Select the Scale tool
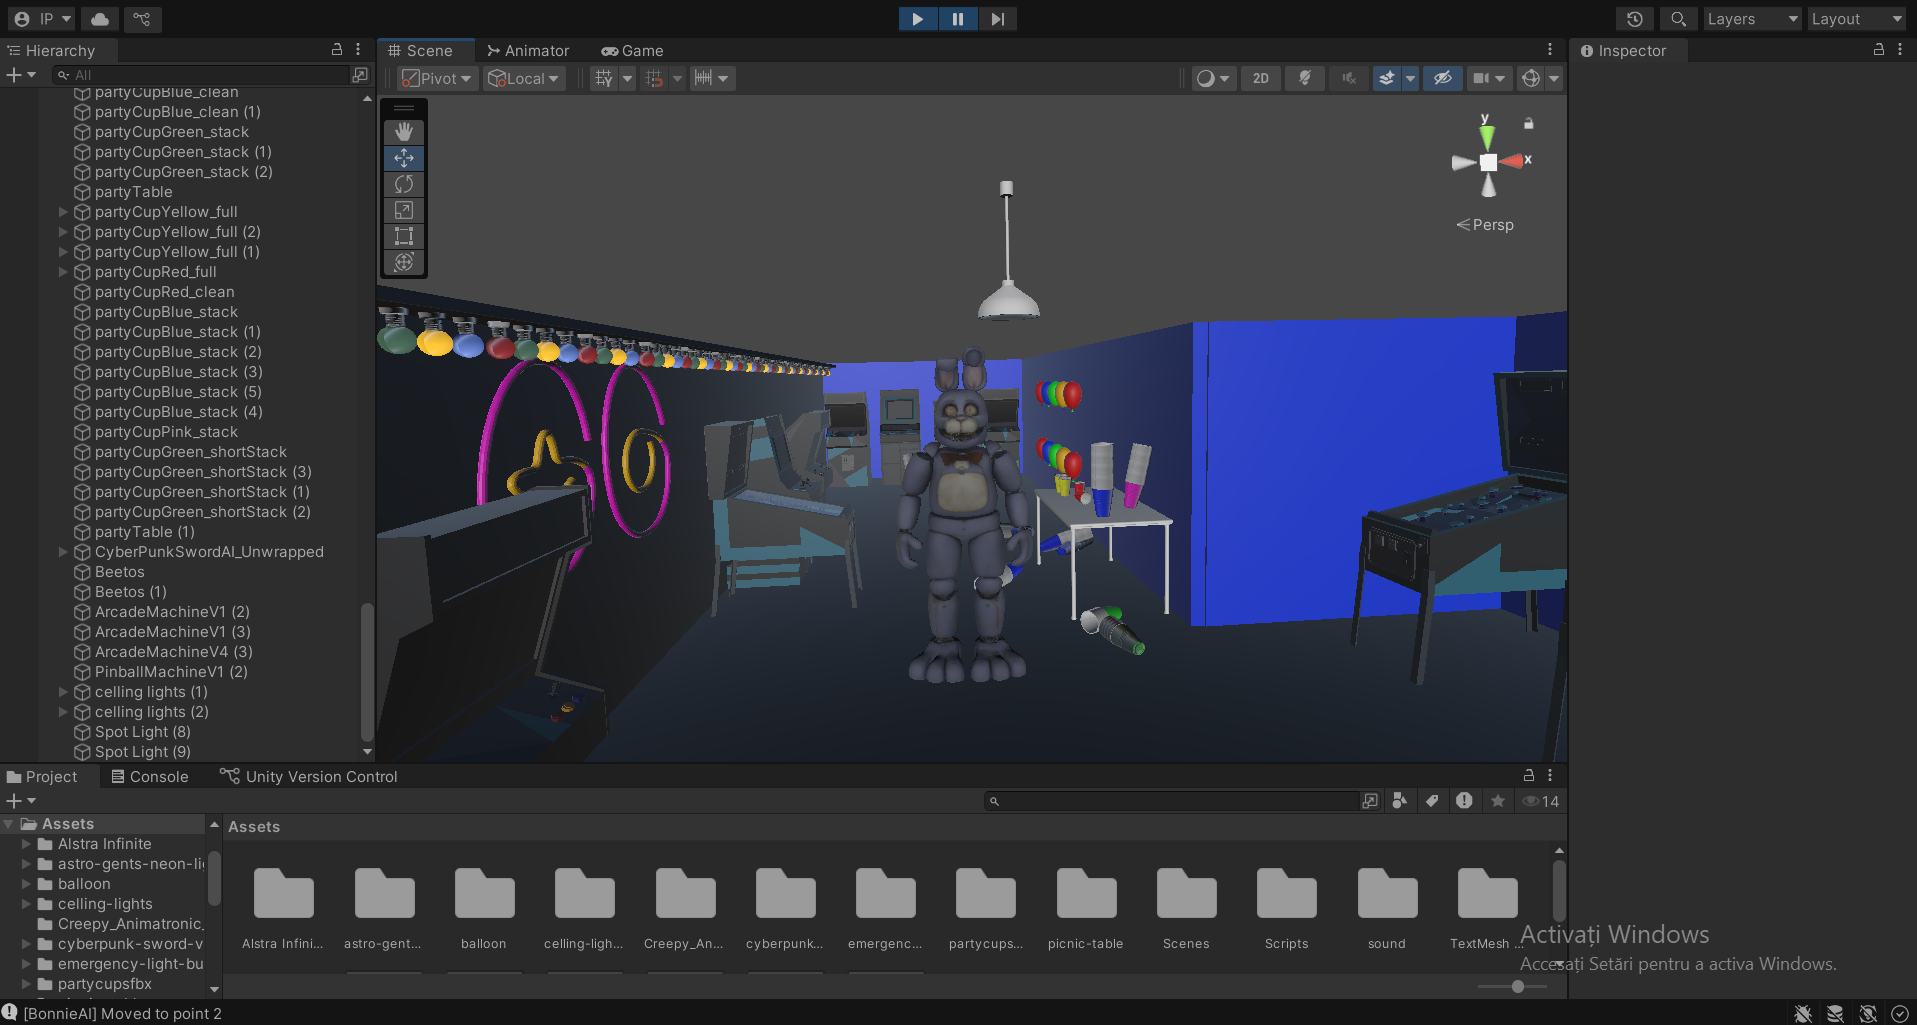 click(404, 210)
